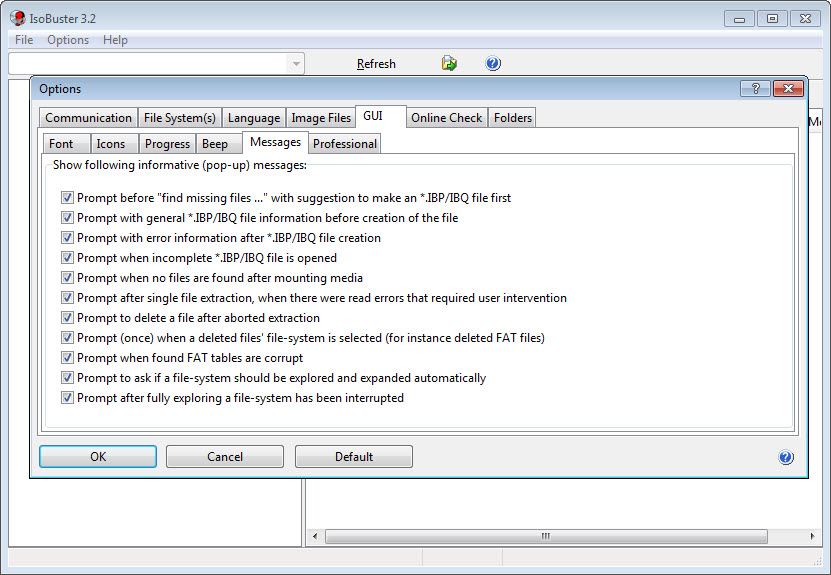Click the IsoBuster app icon in title bar
This screenshot has height=575, width=831.
tap(17, 19)
